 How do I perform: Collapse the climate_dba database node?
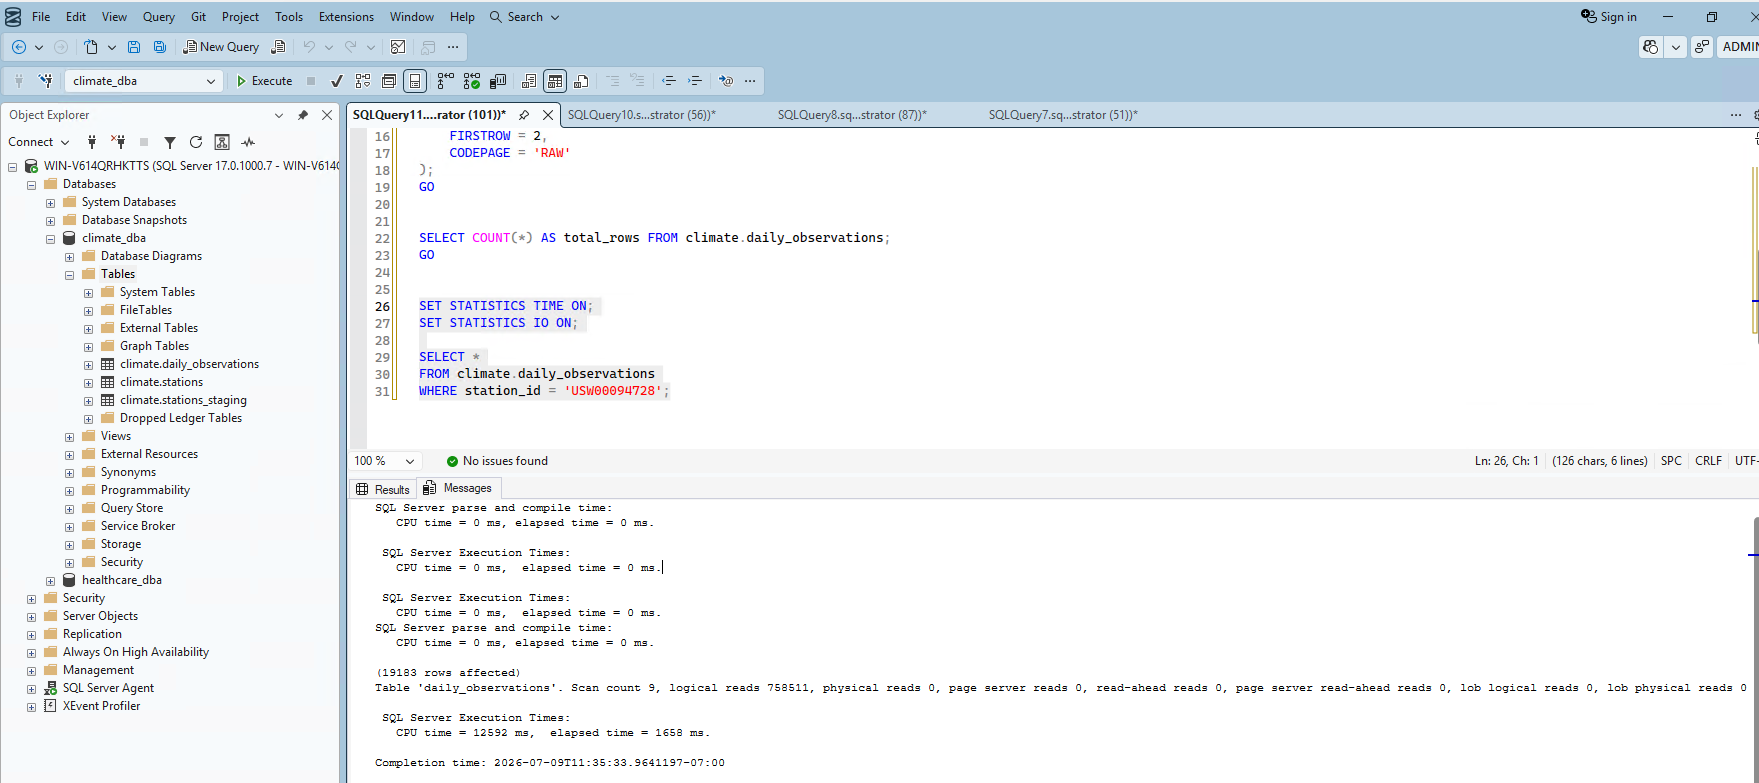tap(50, 238)
